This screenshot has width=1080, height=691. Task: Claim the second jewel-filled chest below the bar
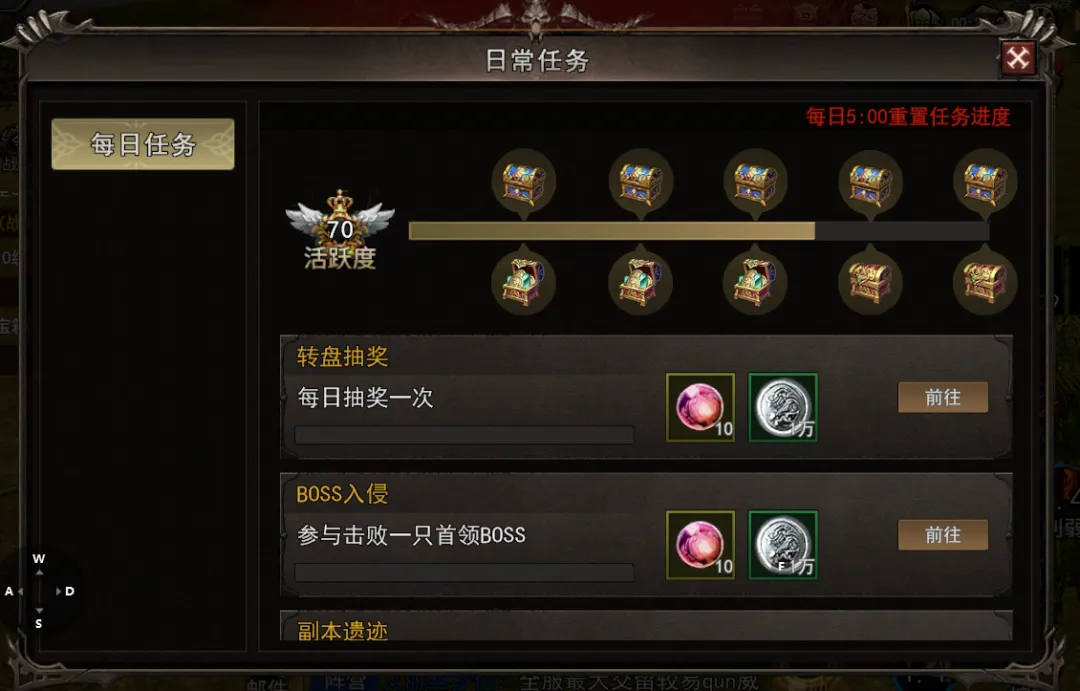point(641,280)
